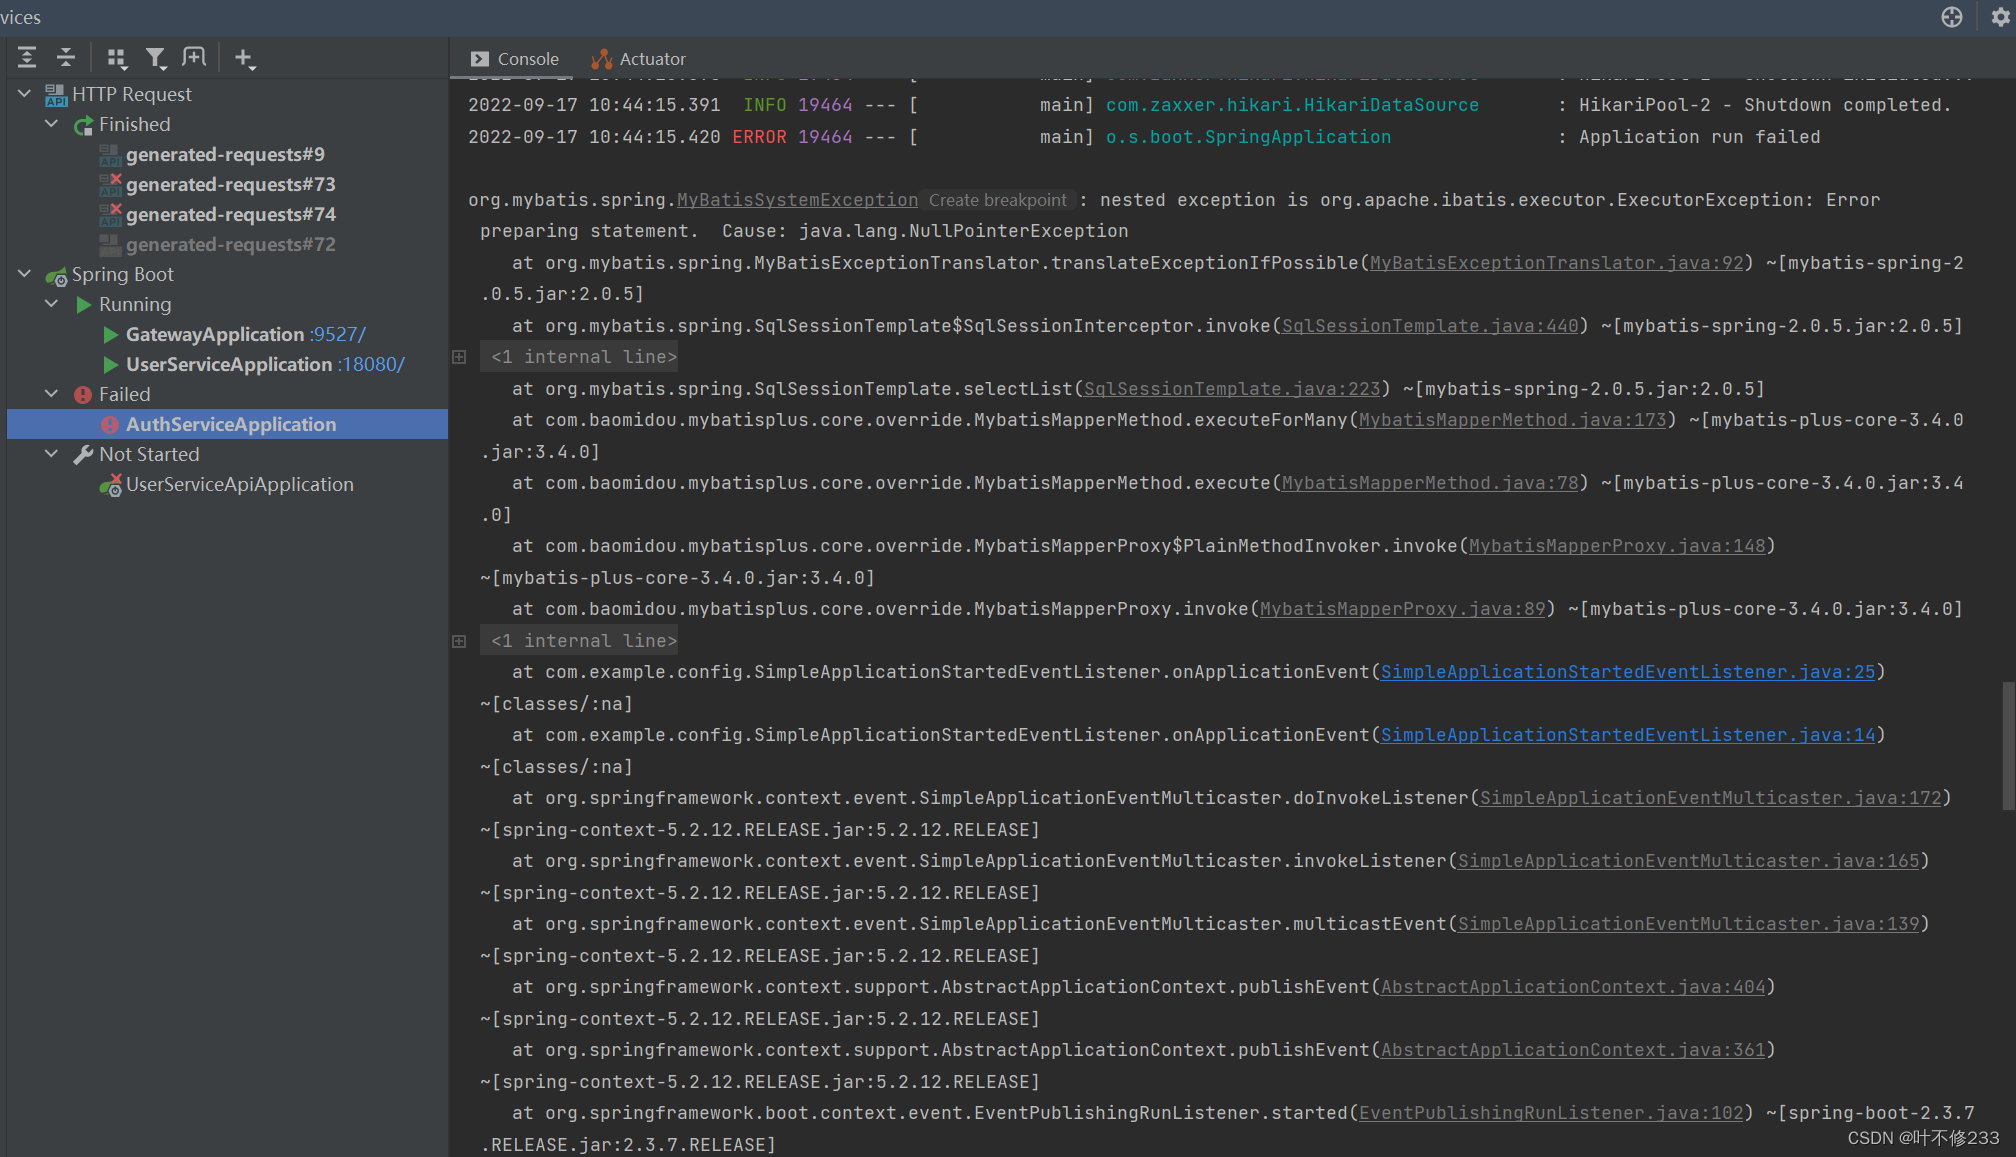Viewport: 2016px width, 1157px height.
Task: Click the Add Service plus icon
Action: (x=244, y=57)
